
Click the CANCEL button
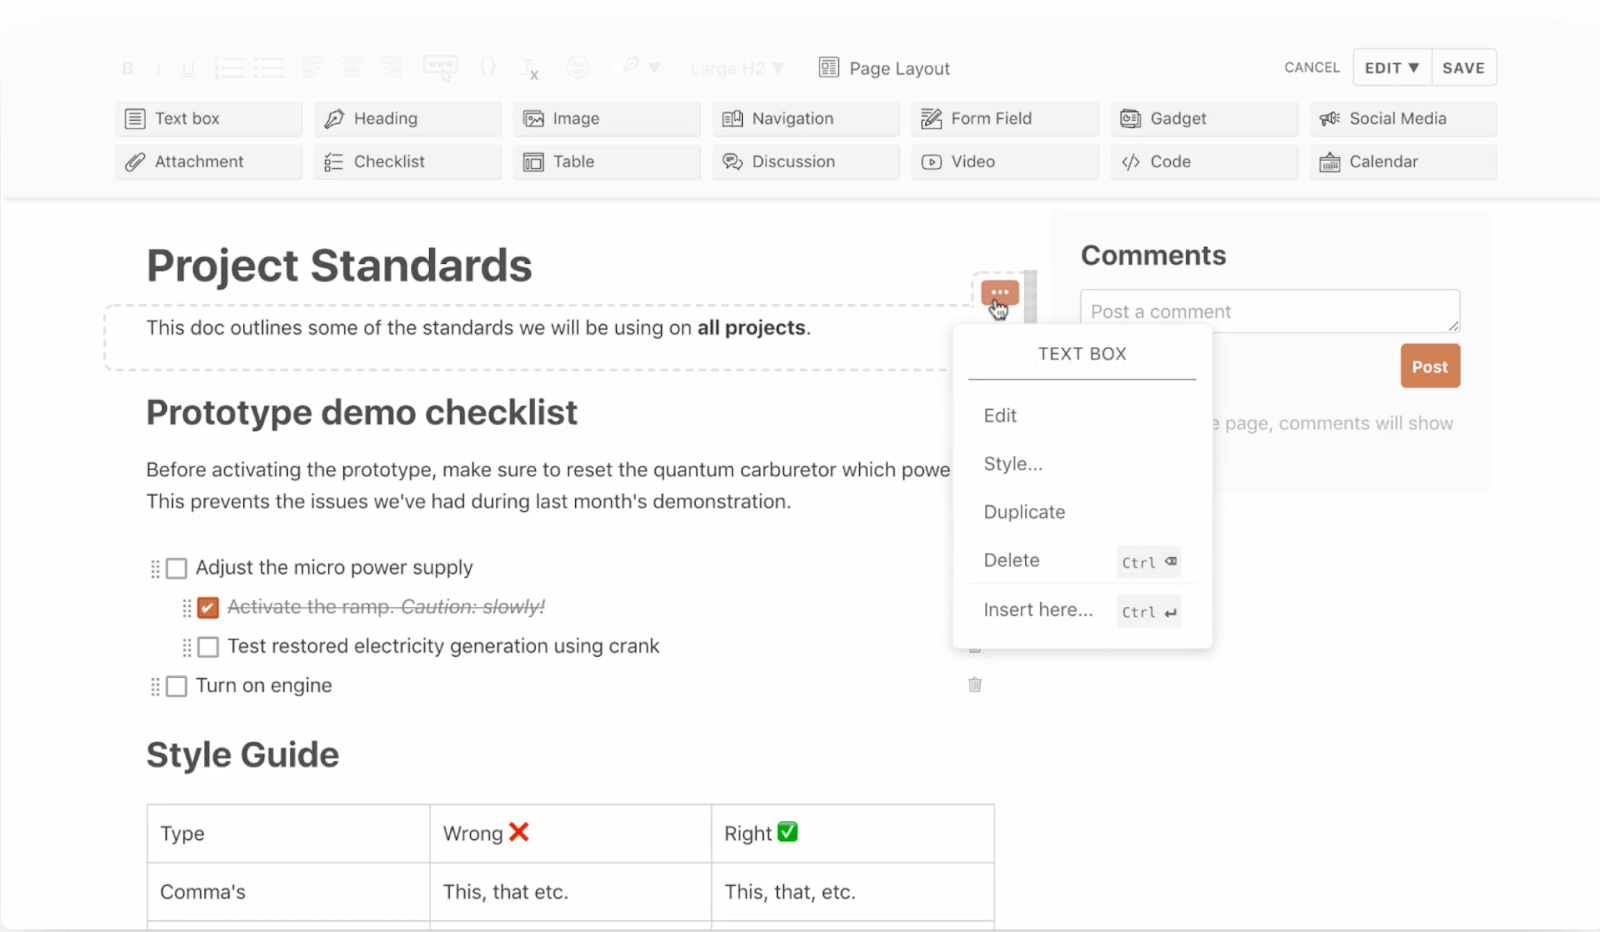pyautogui.click(x=1312, y=67)
